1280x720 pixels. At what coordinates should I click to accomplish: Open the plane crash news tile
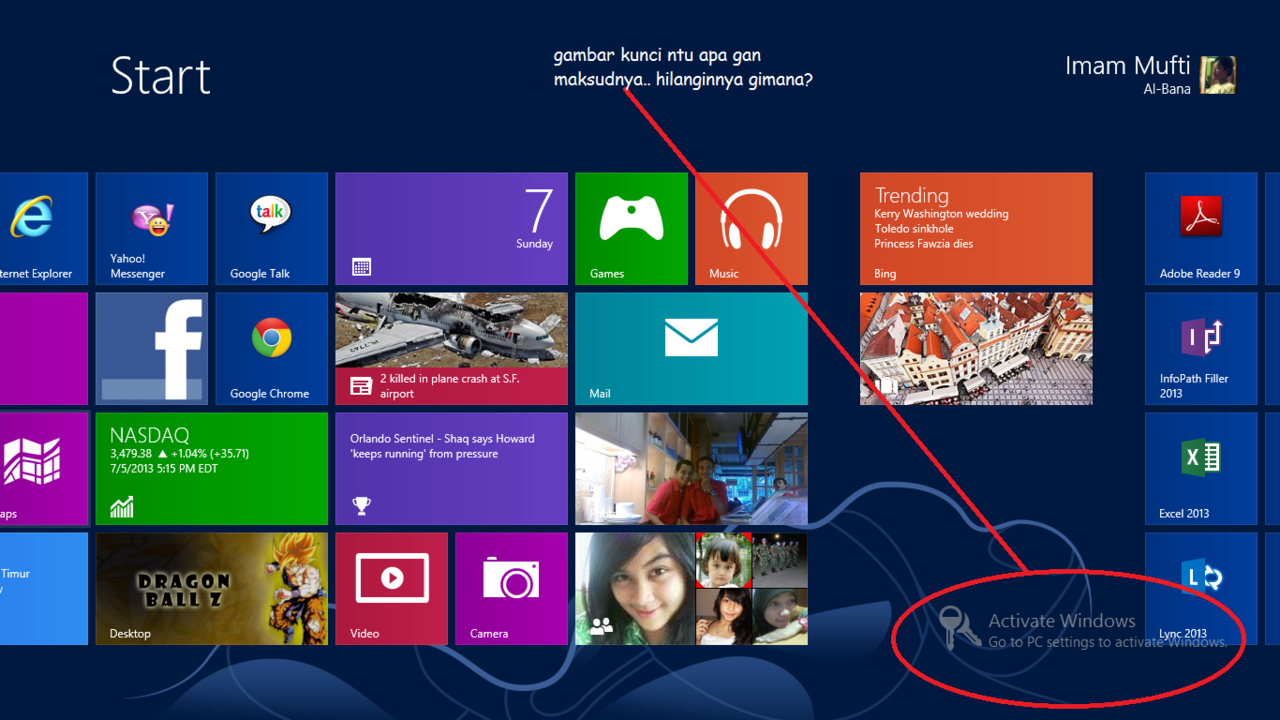(x=452, y=349)
